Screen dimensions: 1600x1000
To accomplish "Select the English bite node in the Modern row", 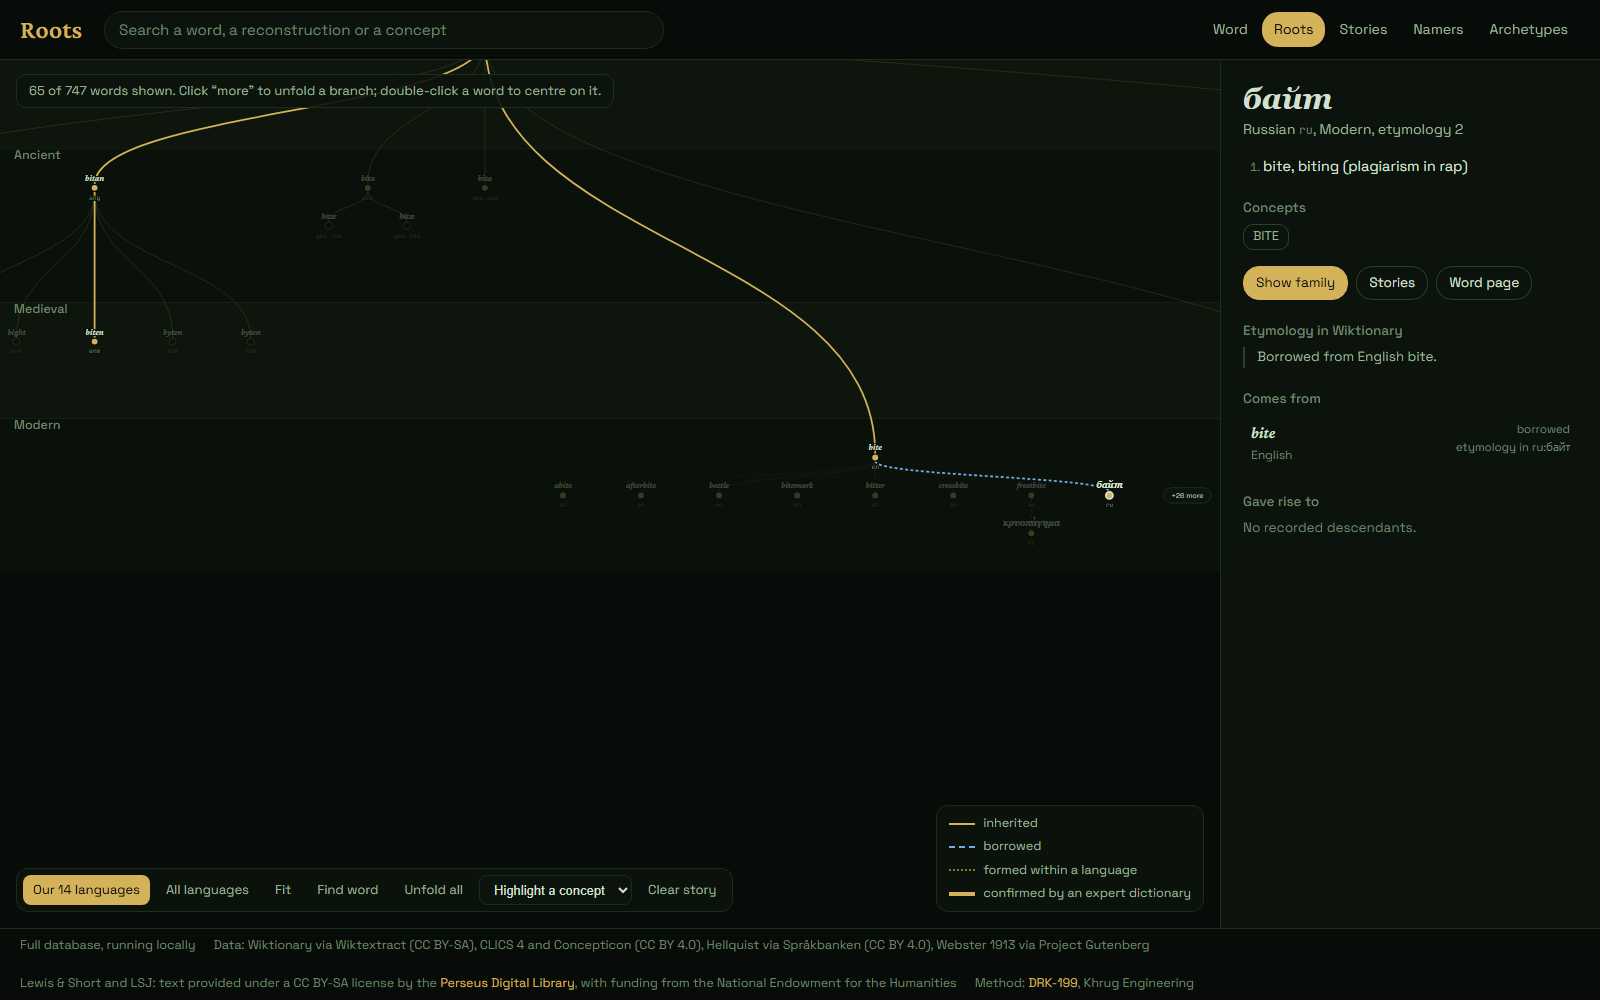I will click(x=875, y=456).
